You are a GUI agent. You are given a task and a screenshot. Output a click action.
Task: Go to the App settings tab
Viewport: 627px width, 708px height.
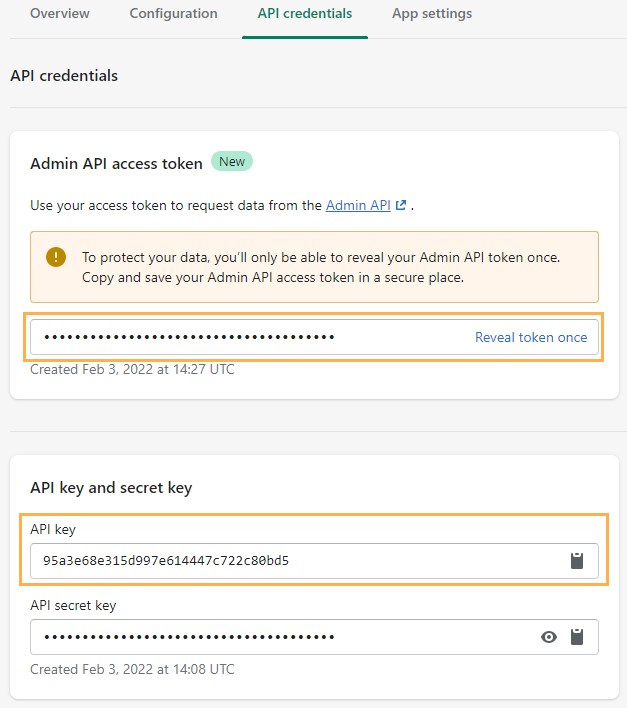[432, 14]
